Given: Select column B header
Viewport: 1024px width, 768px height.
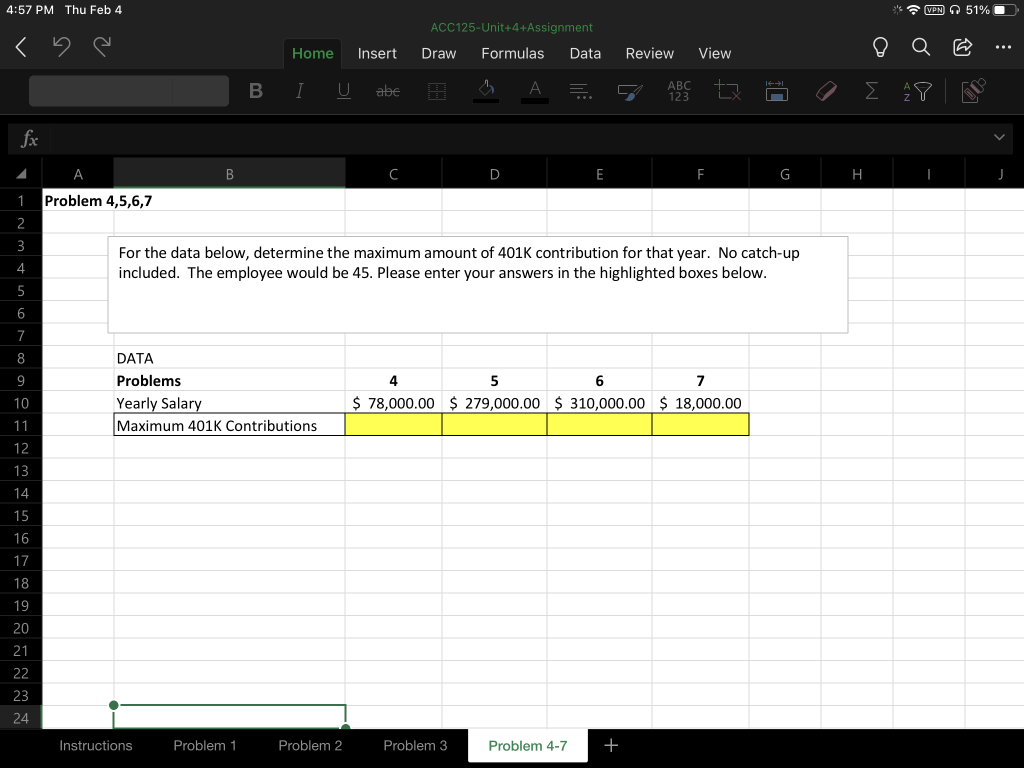Looking at the screenshot, I should (229, 174).
